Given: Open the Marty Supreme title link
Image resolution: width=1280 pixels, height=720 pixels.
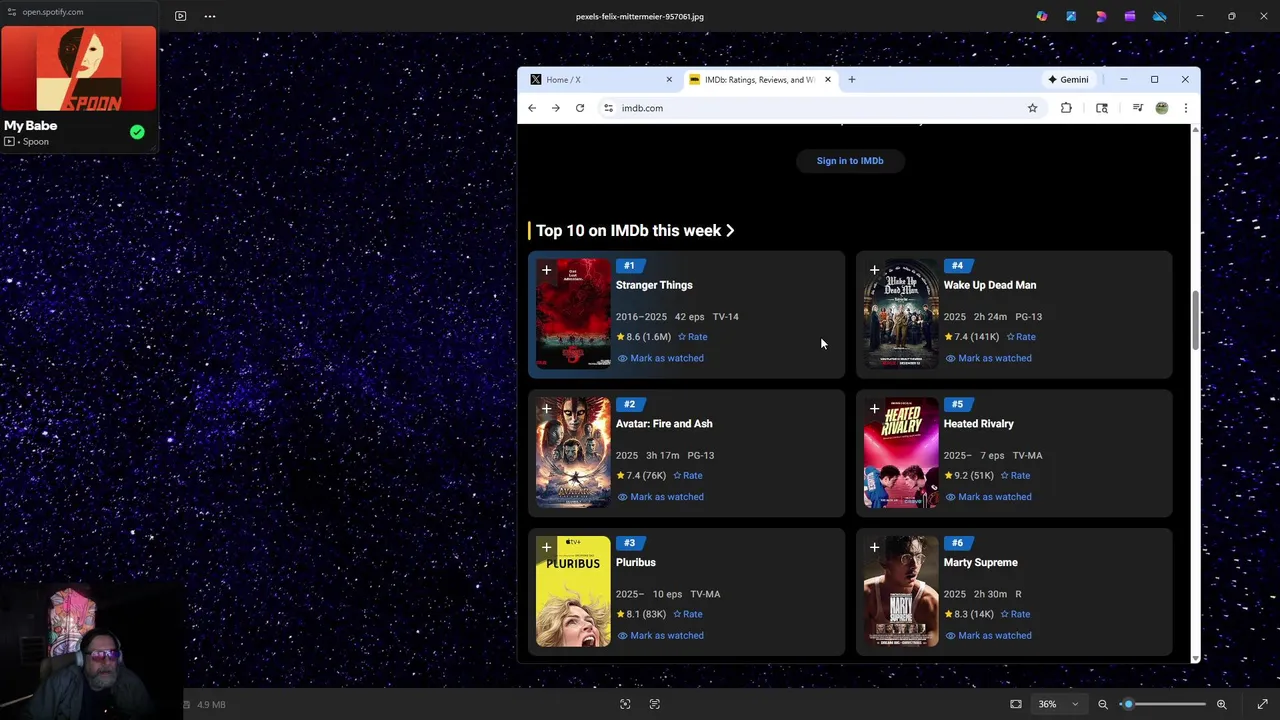Looking at the screenshot, I should (981, 563).
